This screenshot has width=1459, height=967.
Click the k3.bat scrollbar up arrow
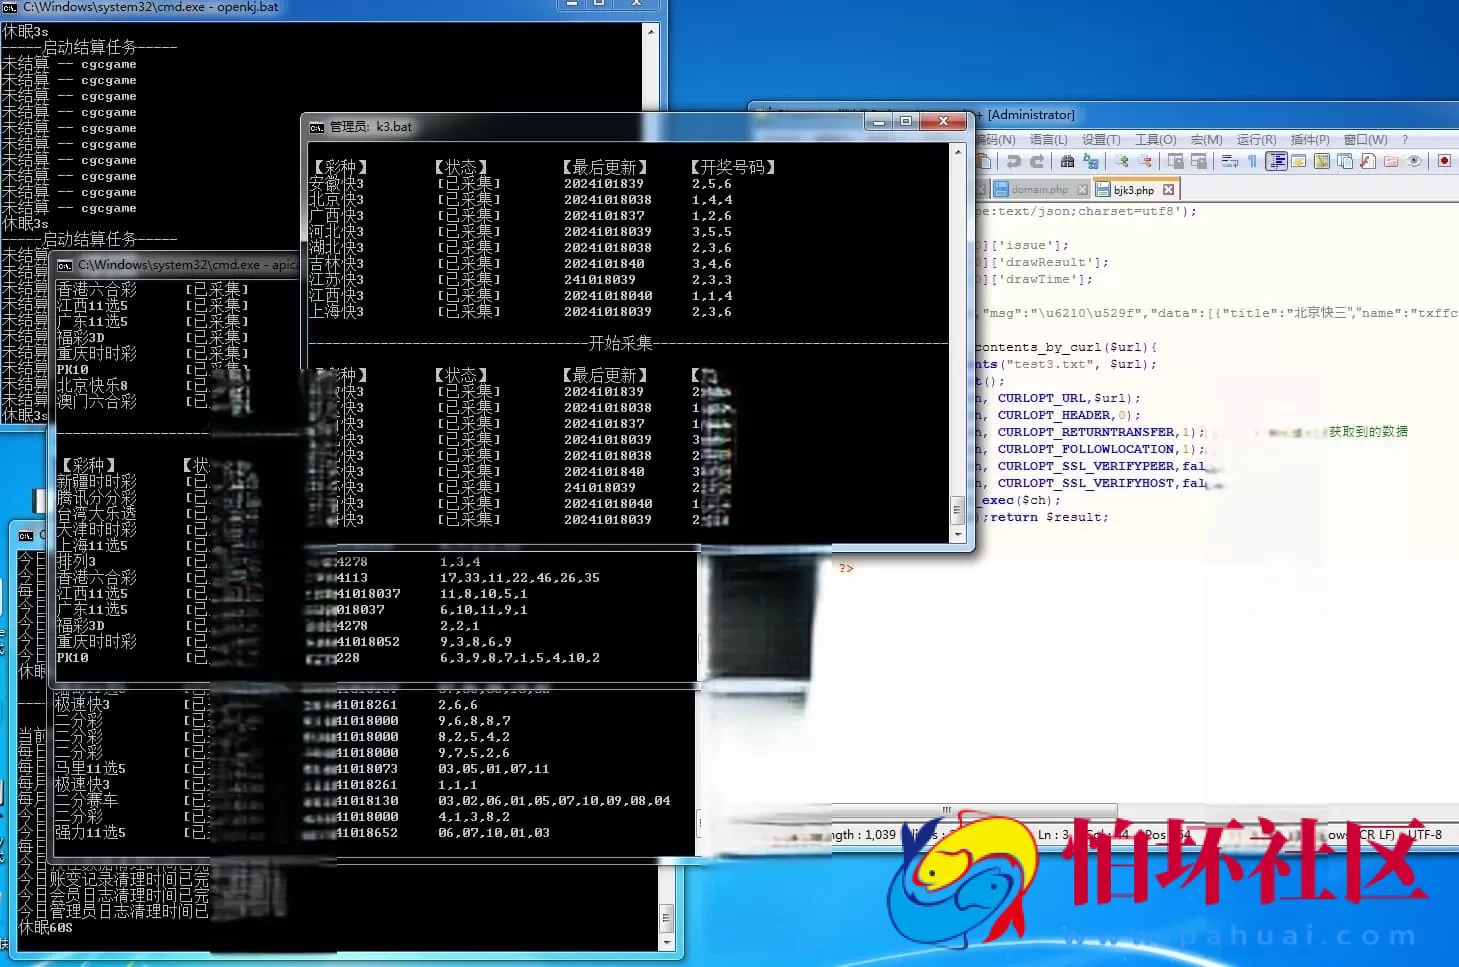(957, 152)
